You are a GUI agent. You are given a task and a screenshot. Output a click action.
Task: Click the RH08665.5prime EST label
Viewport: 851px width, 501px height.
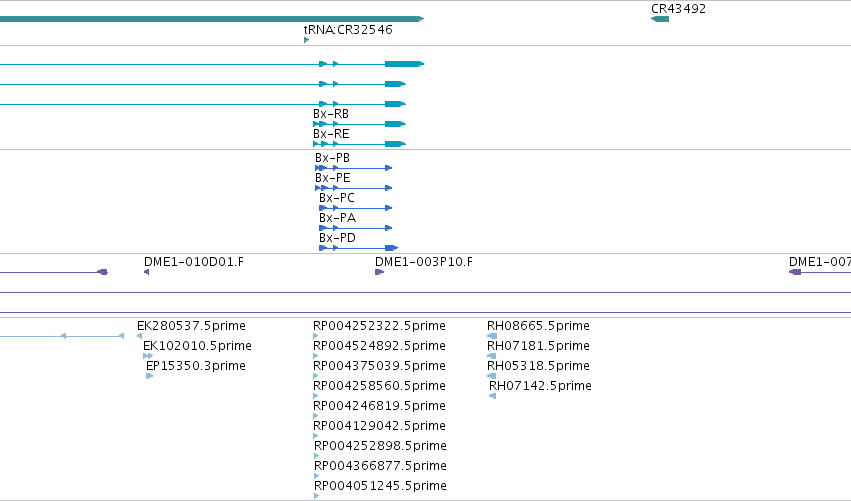pos(538,326)
